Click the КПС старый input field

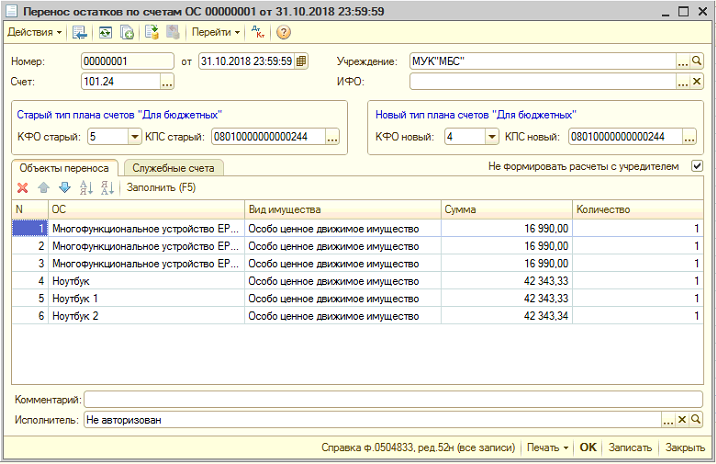coord(268,137)
